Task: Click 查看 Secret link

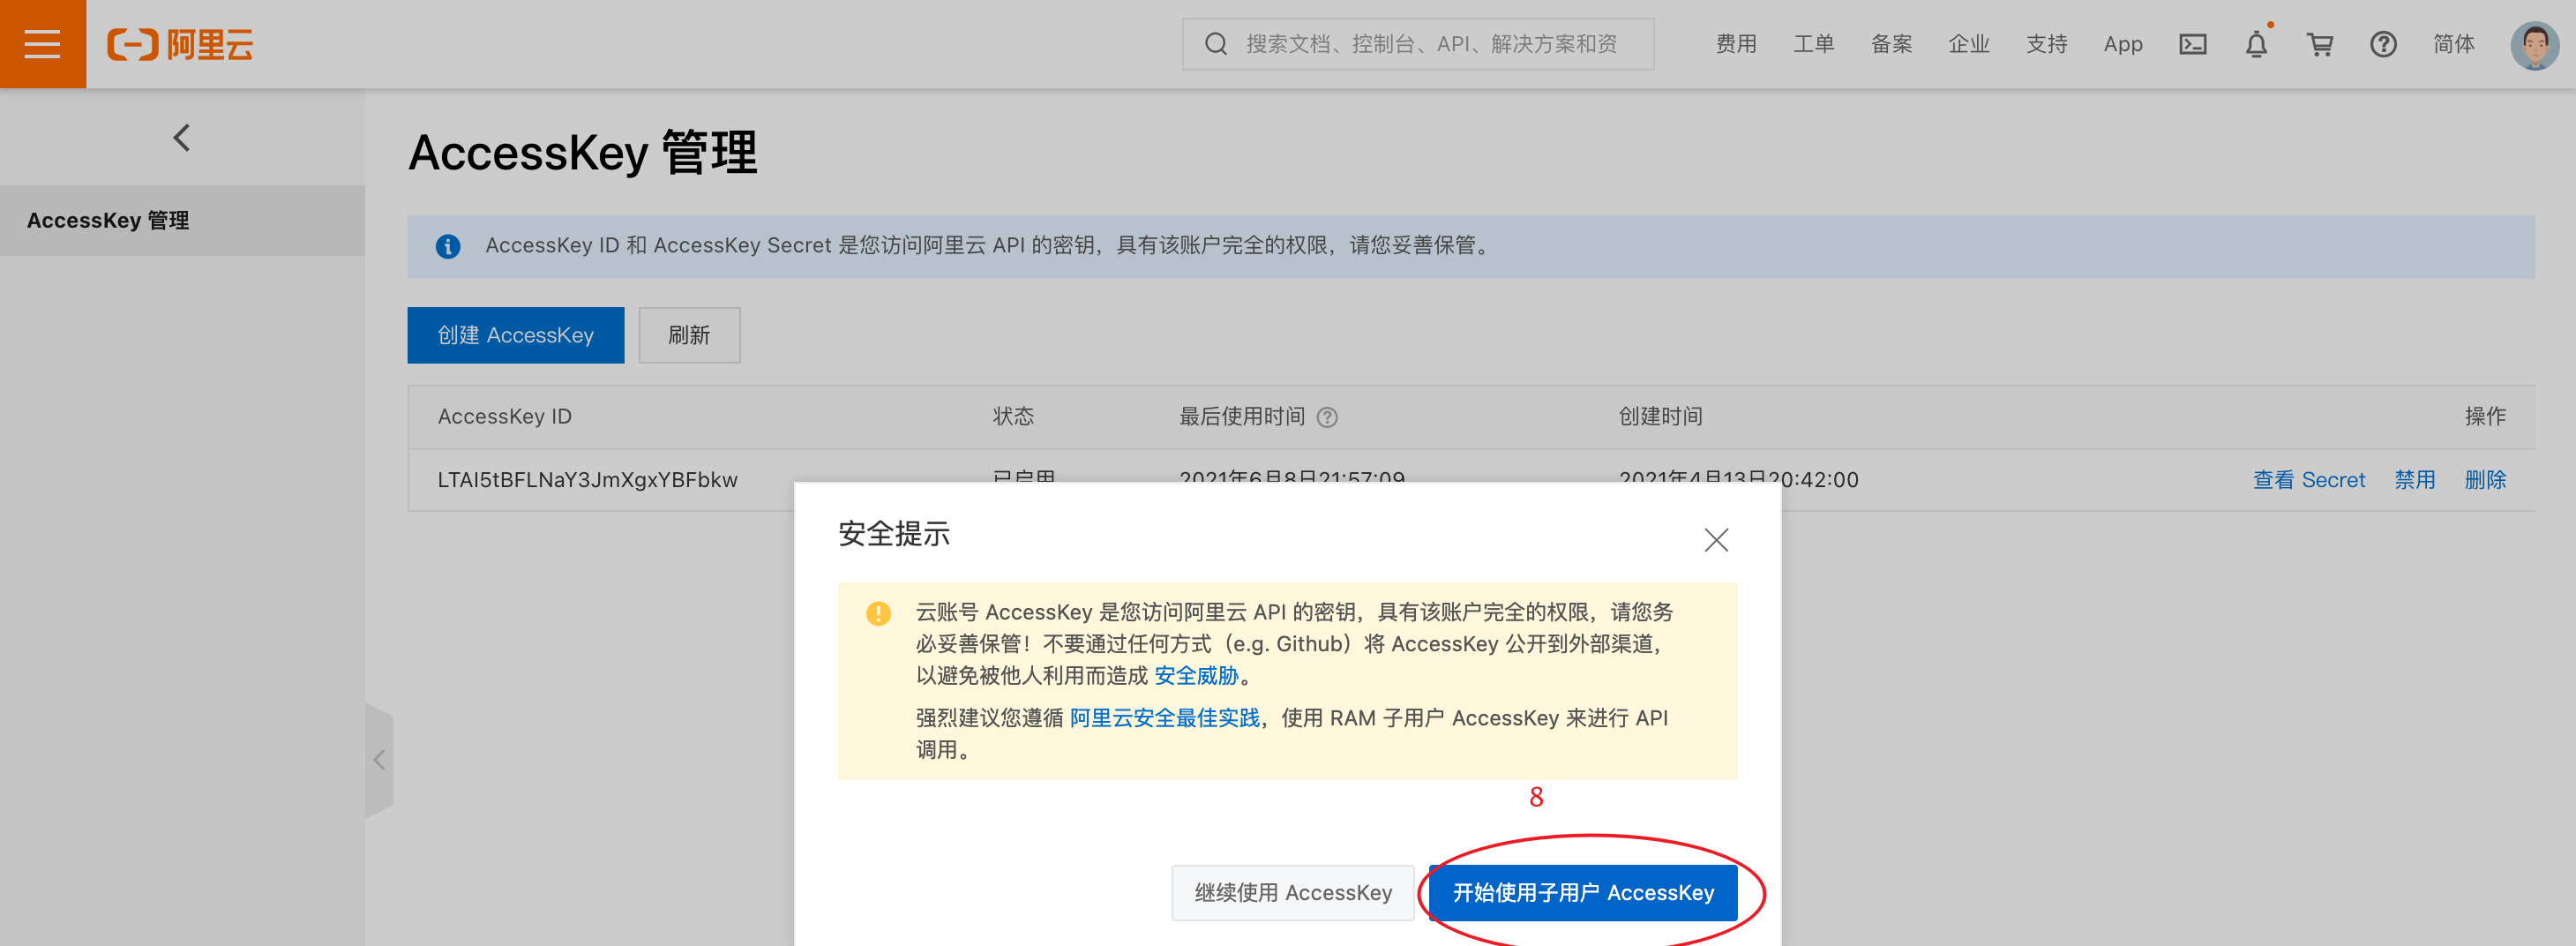Action: (x=2308, y=480)
